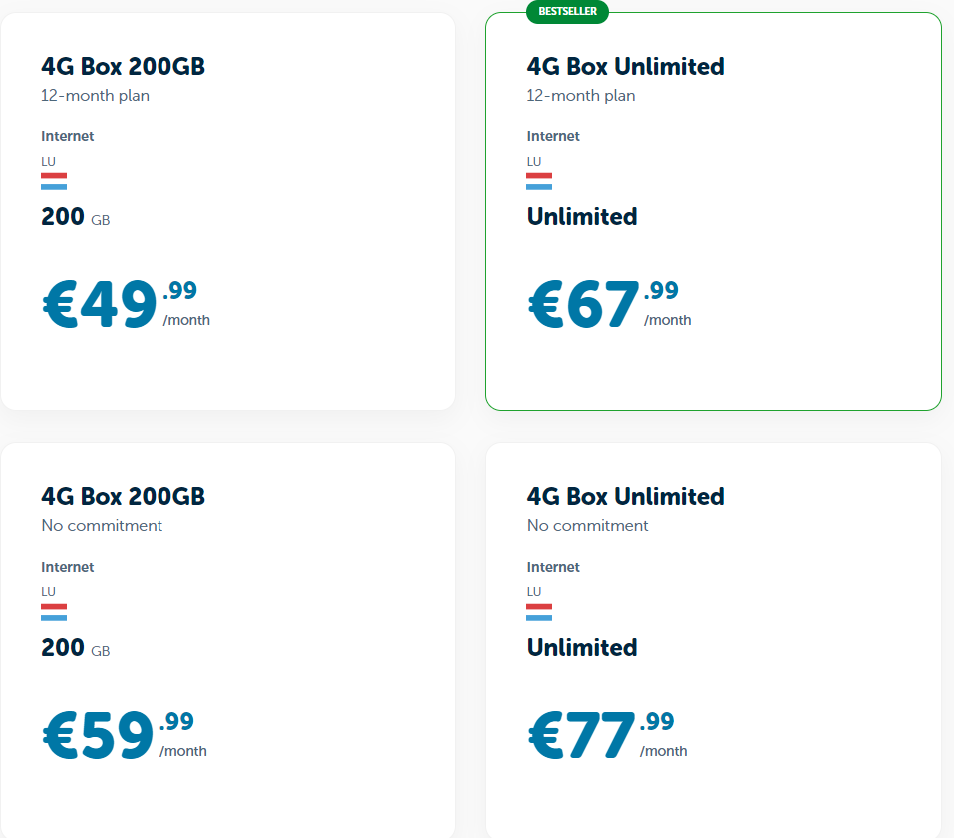Open the 4G Box 200GB No commitment title

click(x=123, y=497)
